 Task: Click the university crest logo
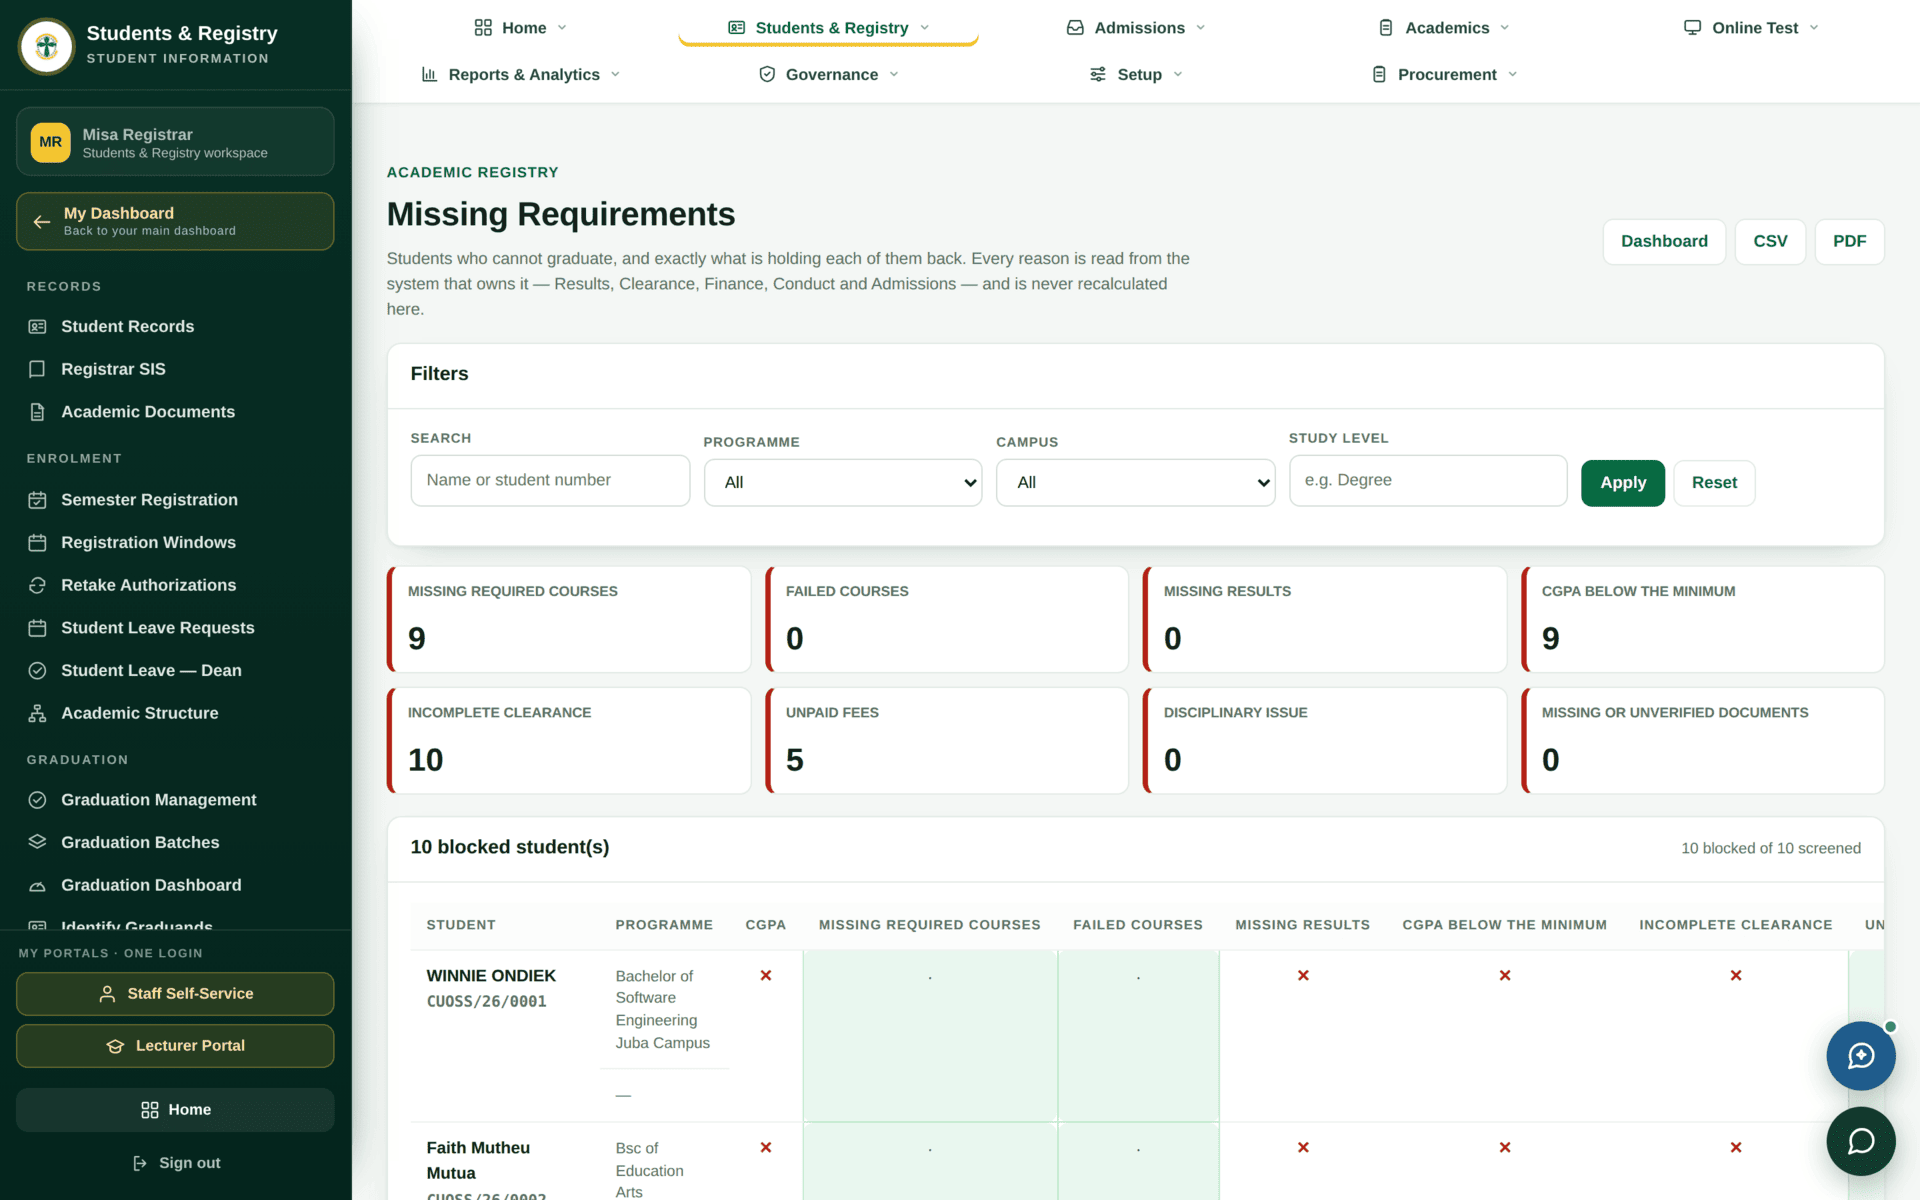tap(46, 46)
